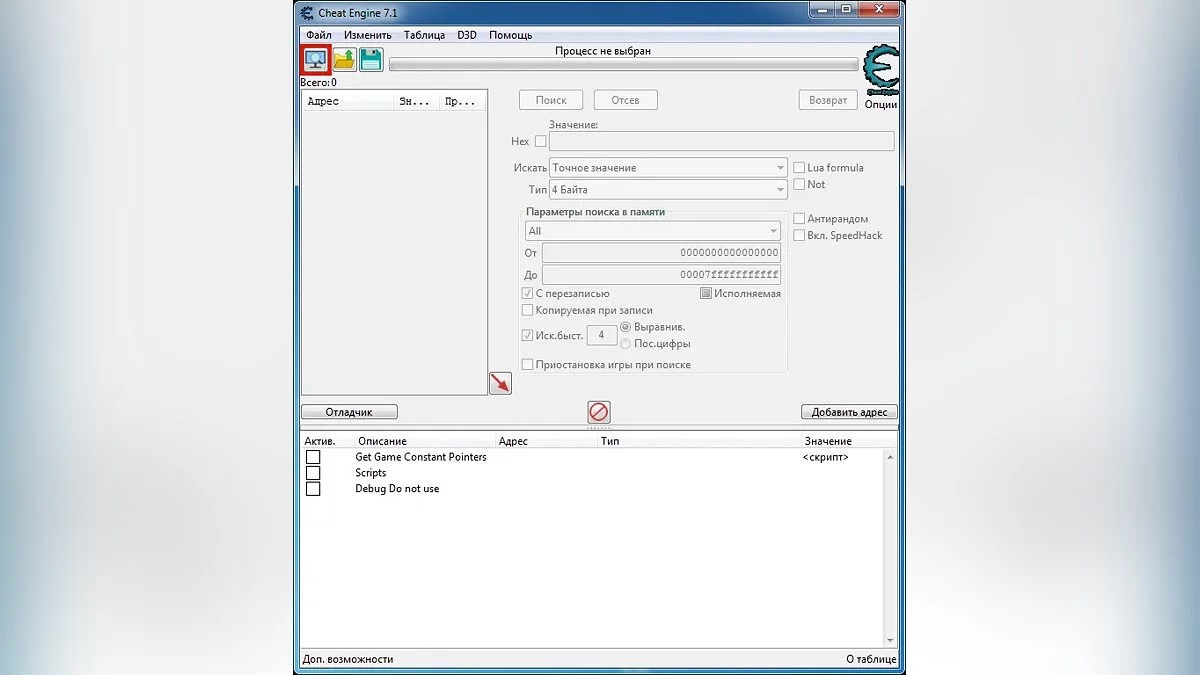Viewport: 1200px width, 675px height.
Task: Click the scan progress bar
Action: click(623, 65)
